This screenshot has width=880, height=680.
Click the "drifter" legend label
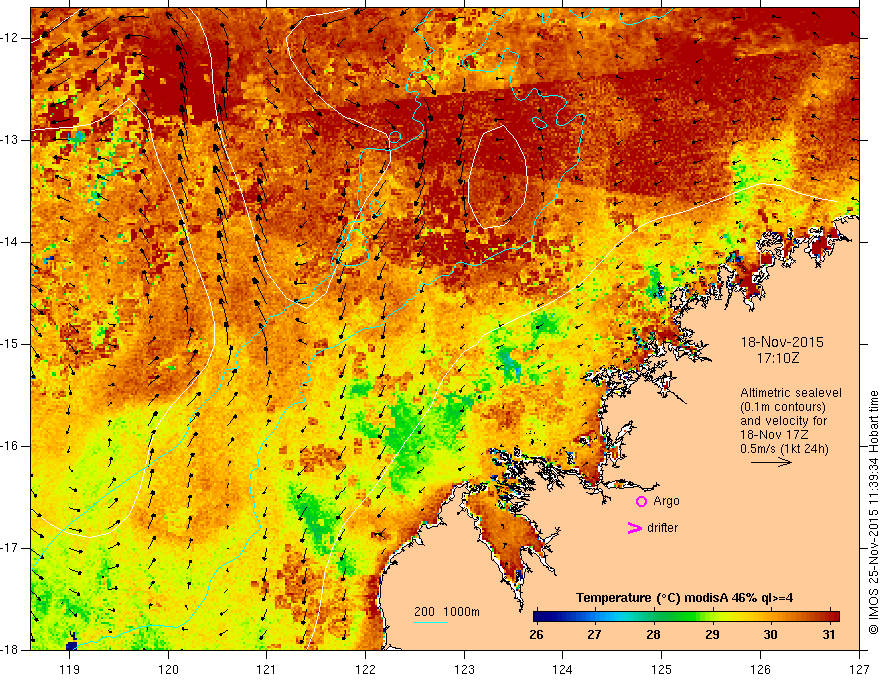(662, 528)
